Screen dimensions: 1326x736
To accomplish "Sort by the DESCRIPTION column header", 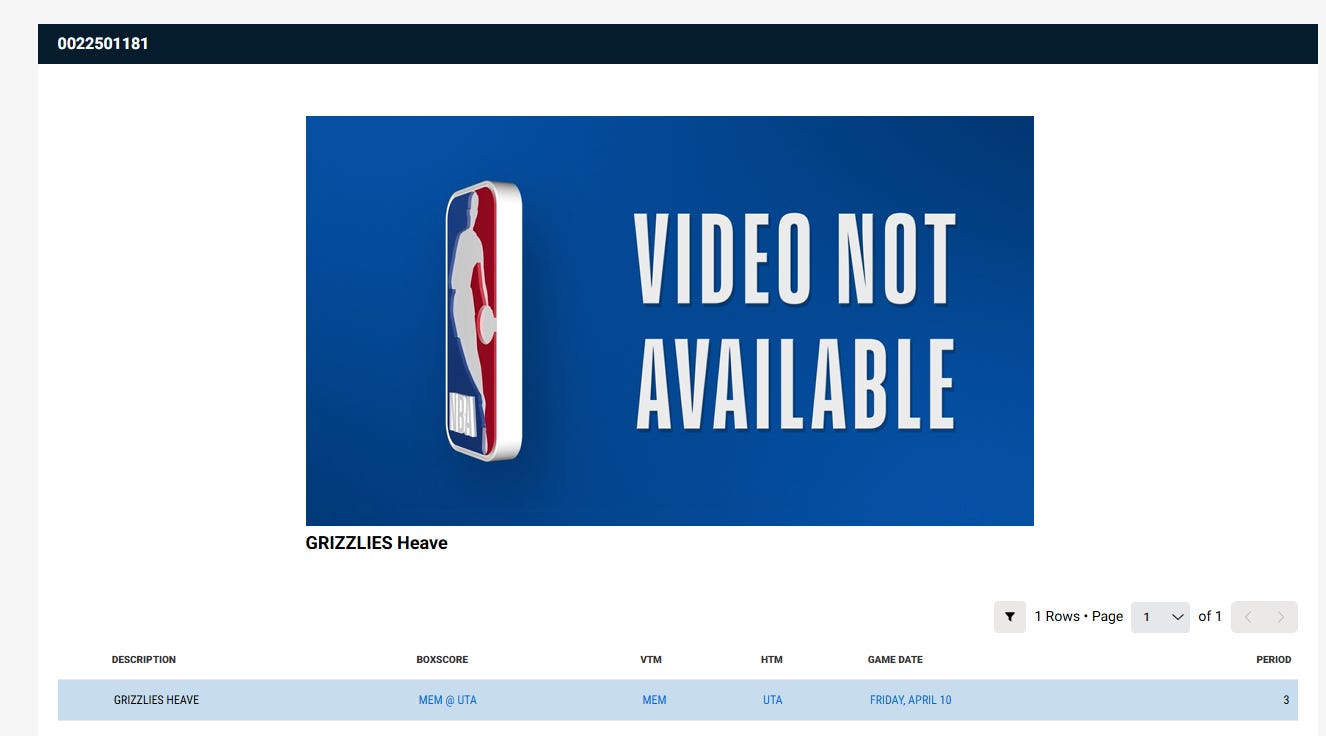I will point(144,660).
